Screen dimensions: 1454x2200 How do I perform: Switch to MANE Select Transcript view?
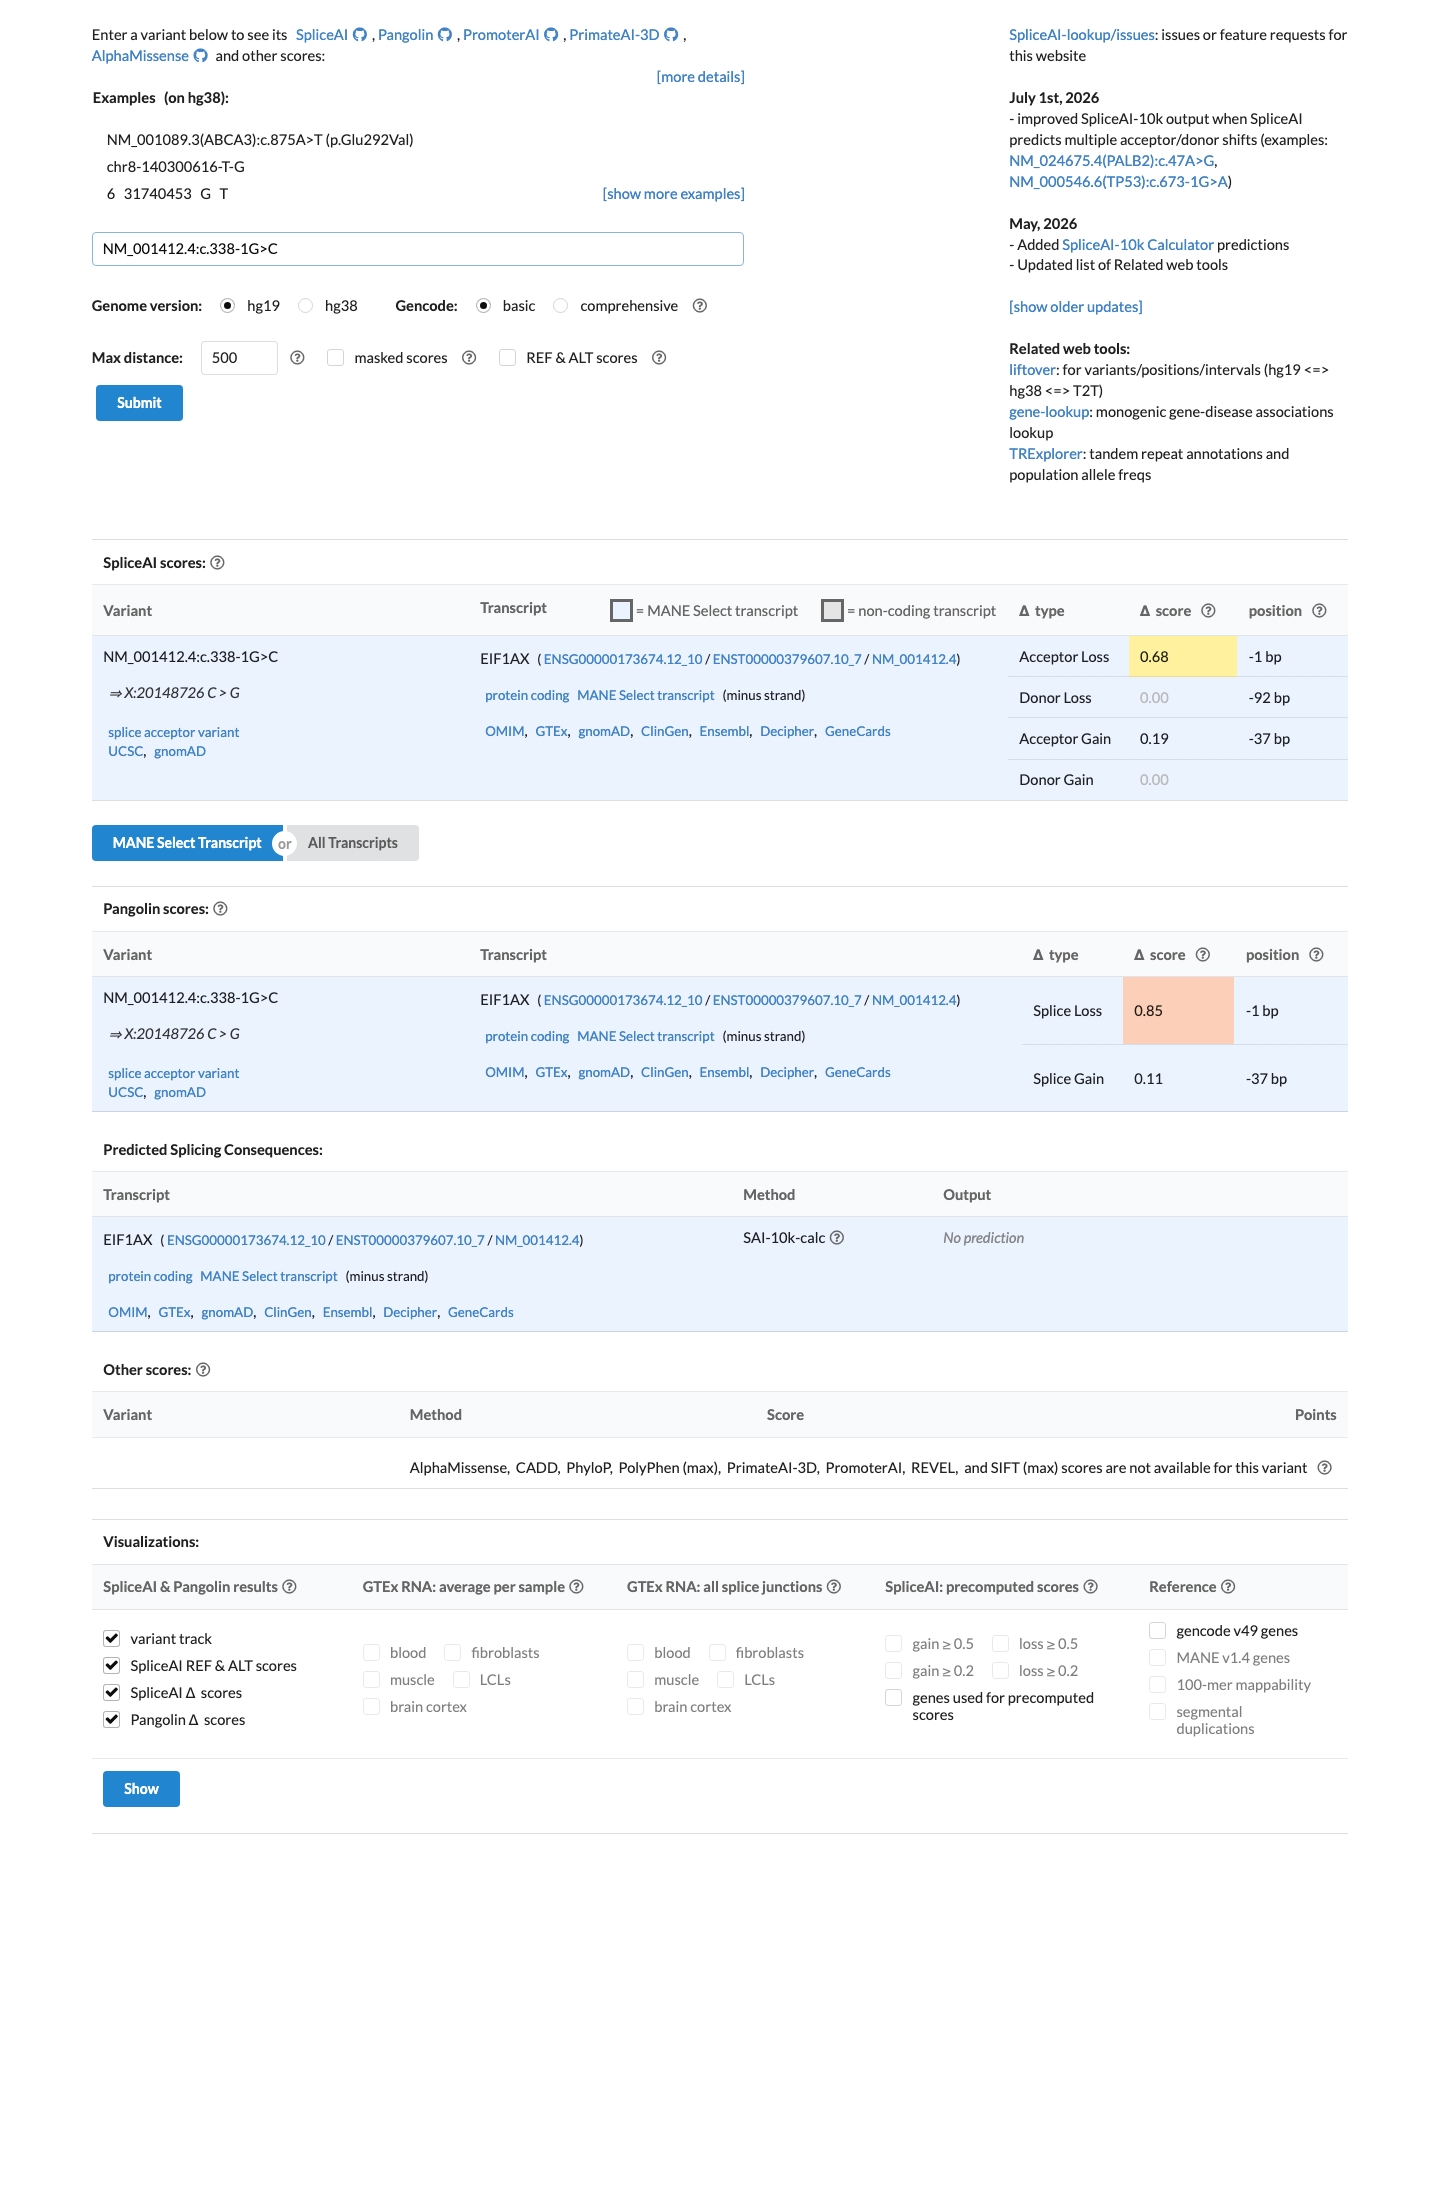(x=187, y=843)
